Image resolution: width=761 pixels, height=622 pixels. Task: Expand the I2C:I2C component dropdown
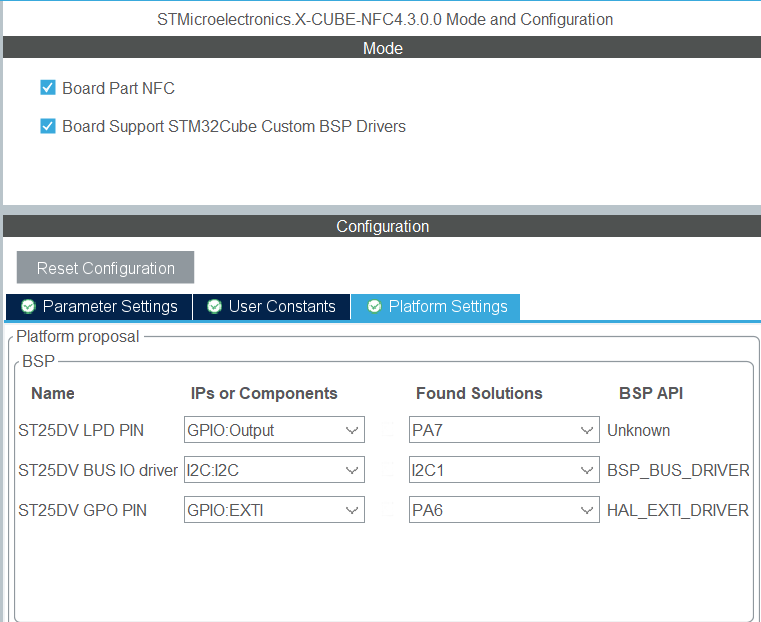[274, 470]
